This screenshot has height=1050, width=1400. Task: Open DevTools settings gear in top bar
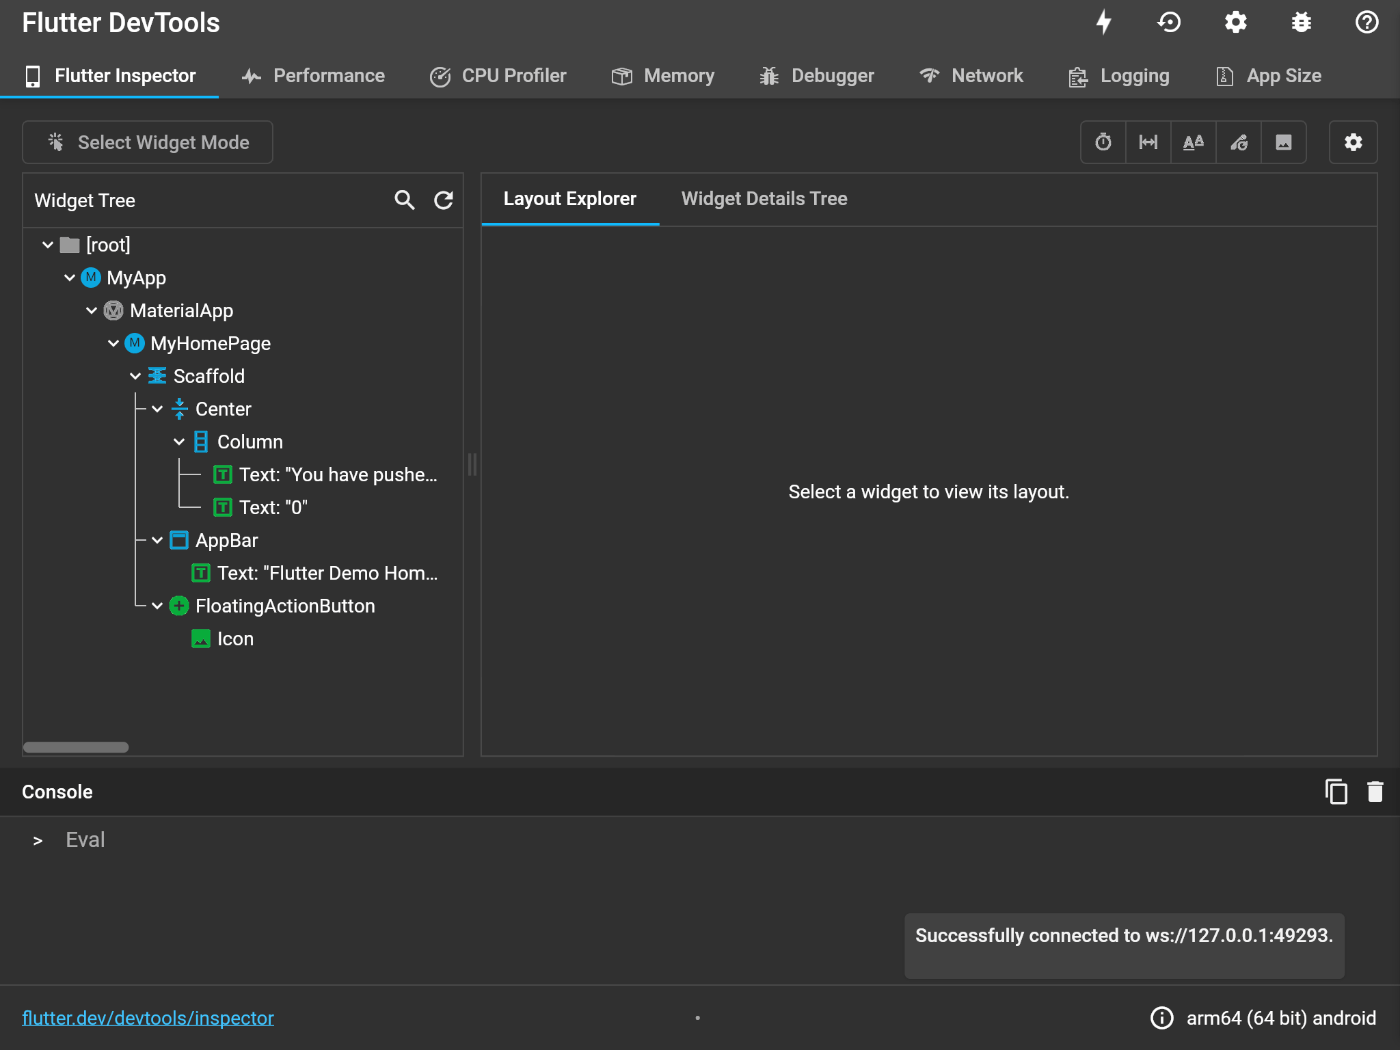(x=1236, y=22)
